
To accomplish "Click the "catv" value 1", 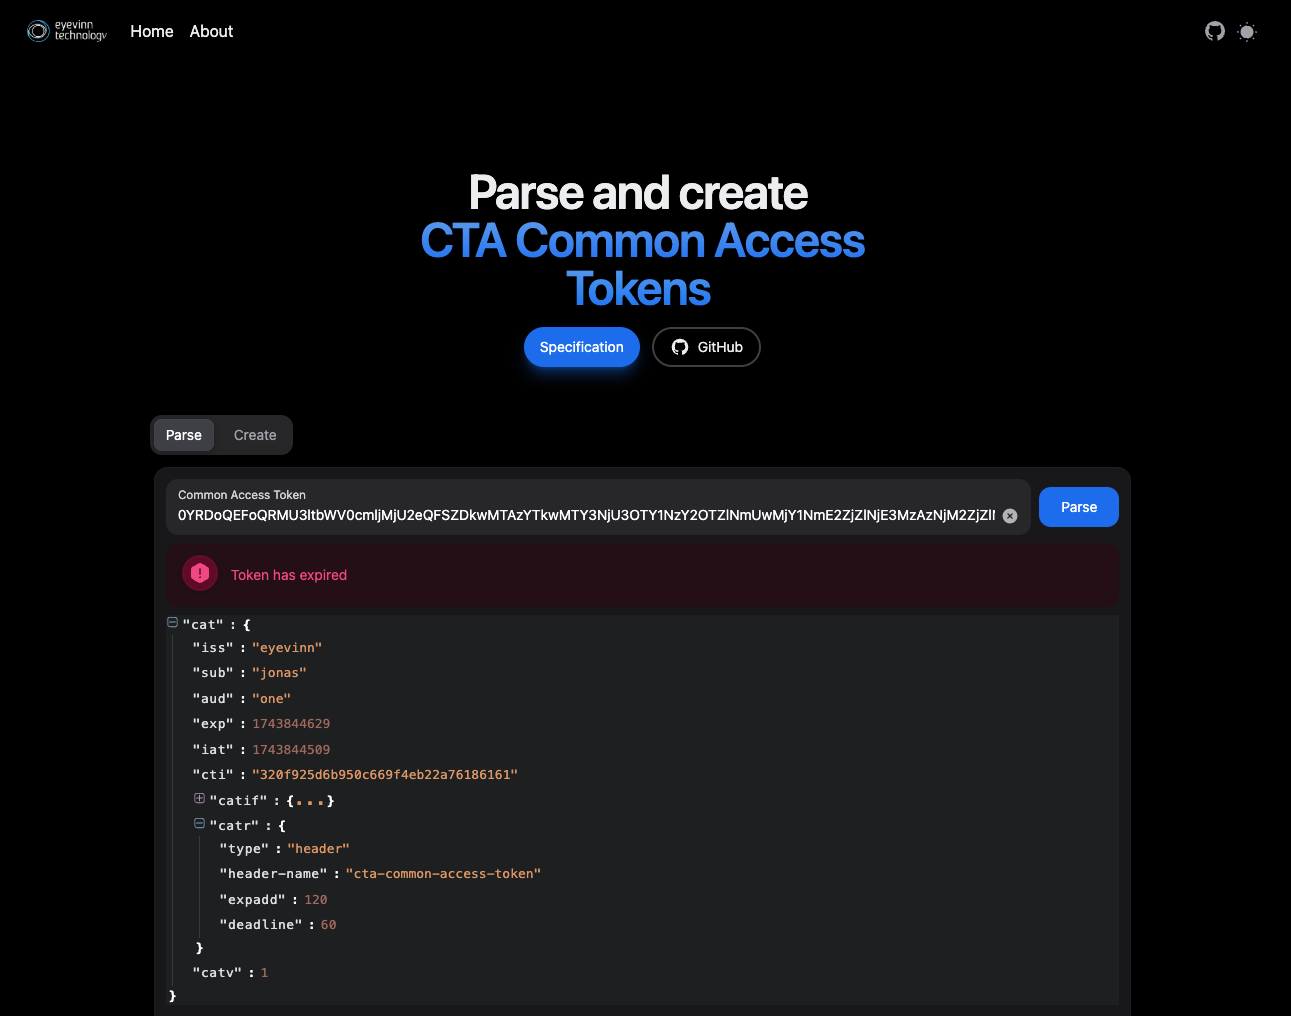I will 264,973.
